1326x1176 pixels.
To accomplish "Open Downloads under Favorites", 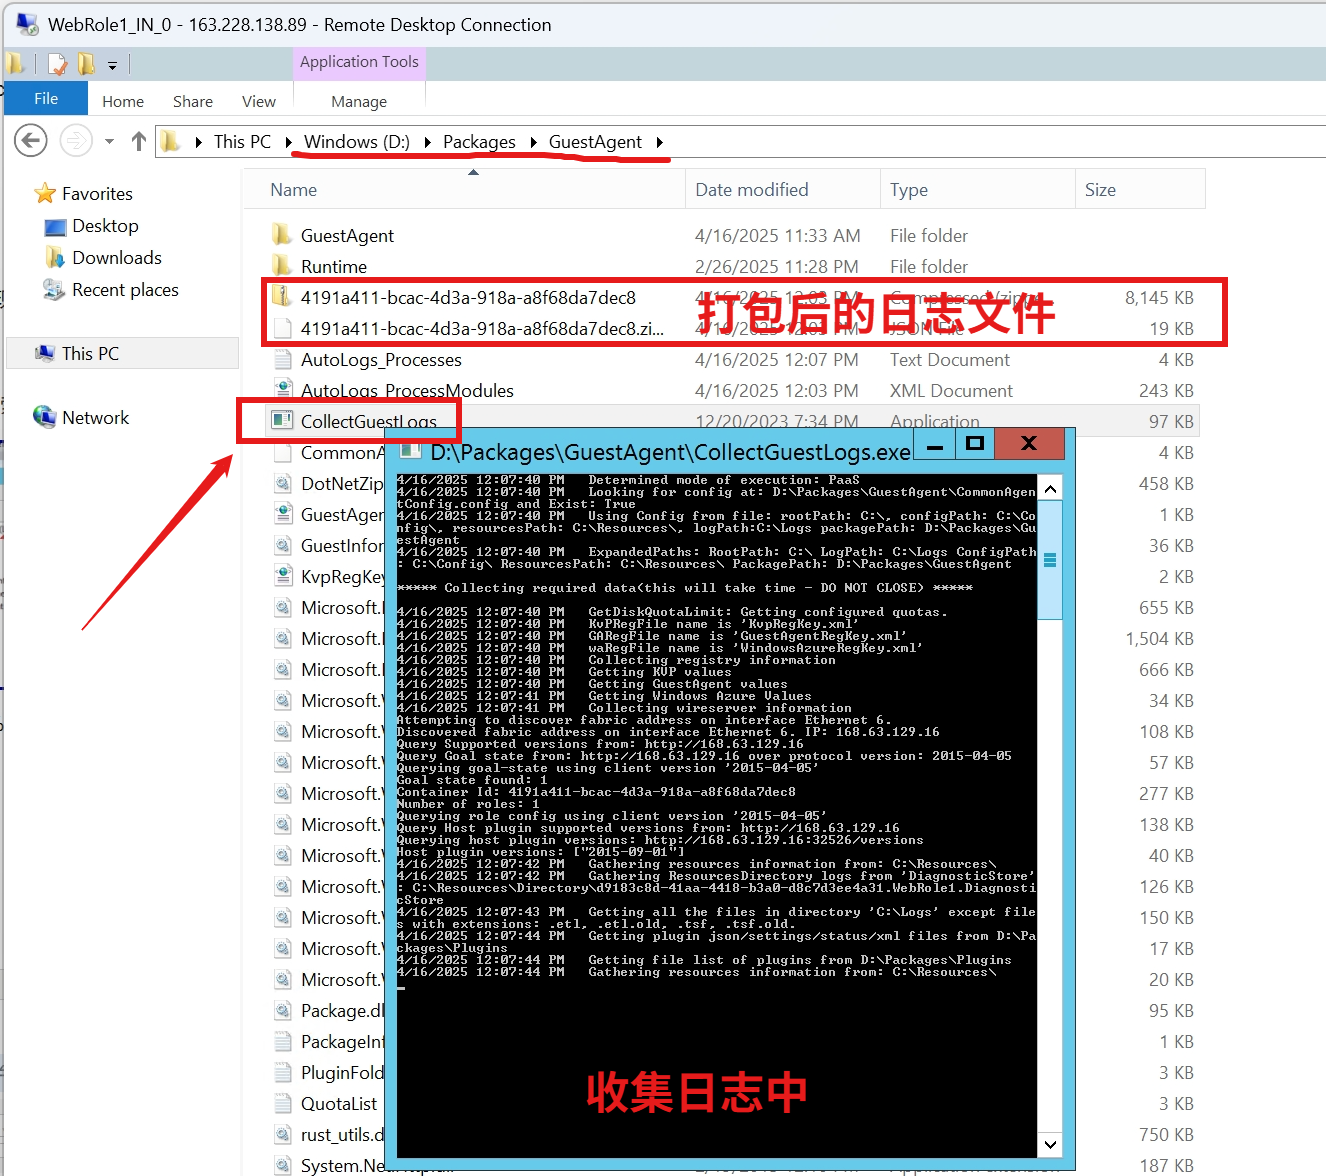I will (116, 258).
